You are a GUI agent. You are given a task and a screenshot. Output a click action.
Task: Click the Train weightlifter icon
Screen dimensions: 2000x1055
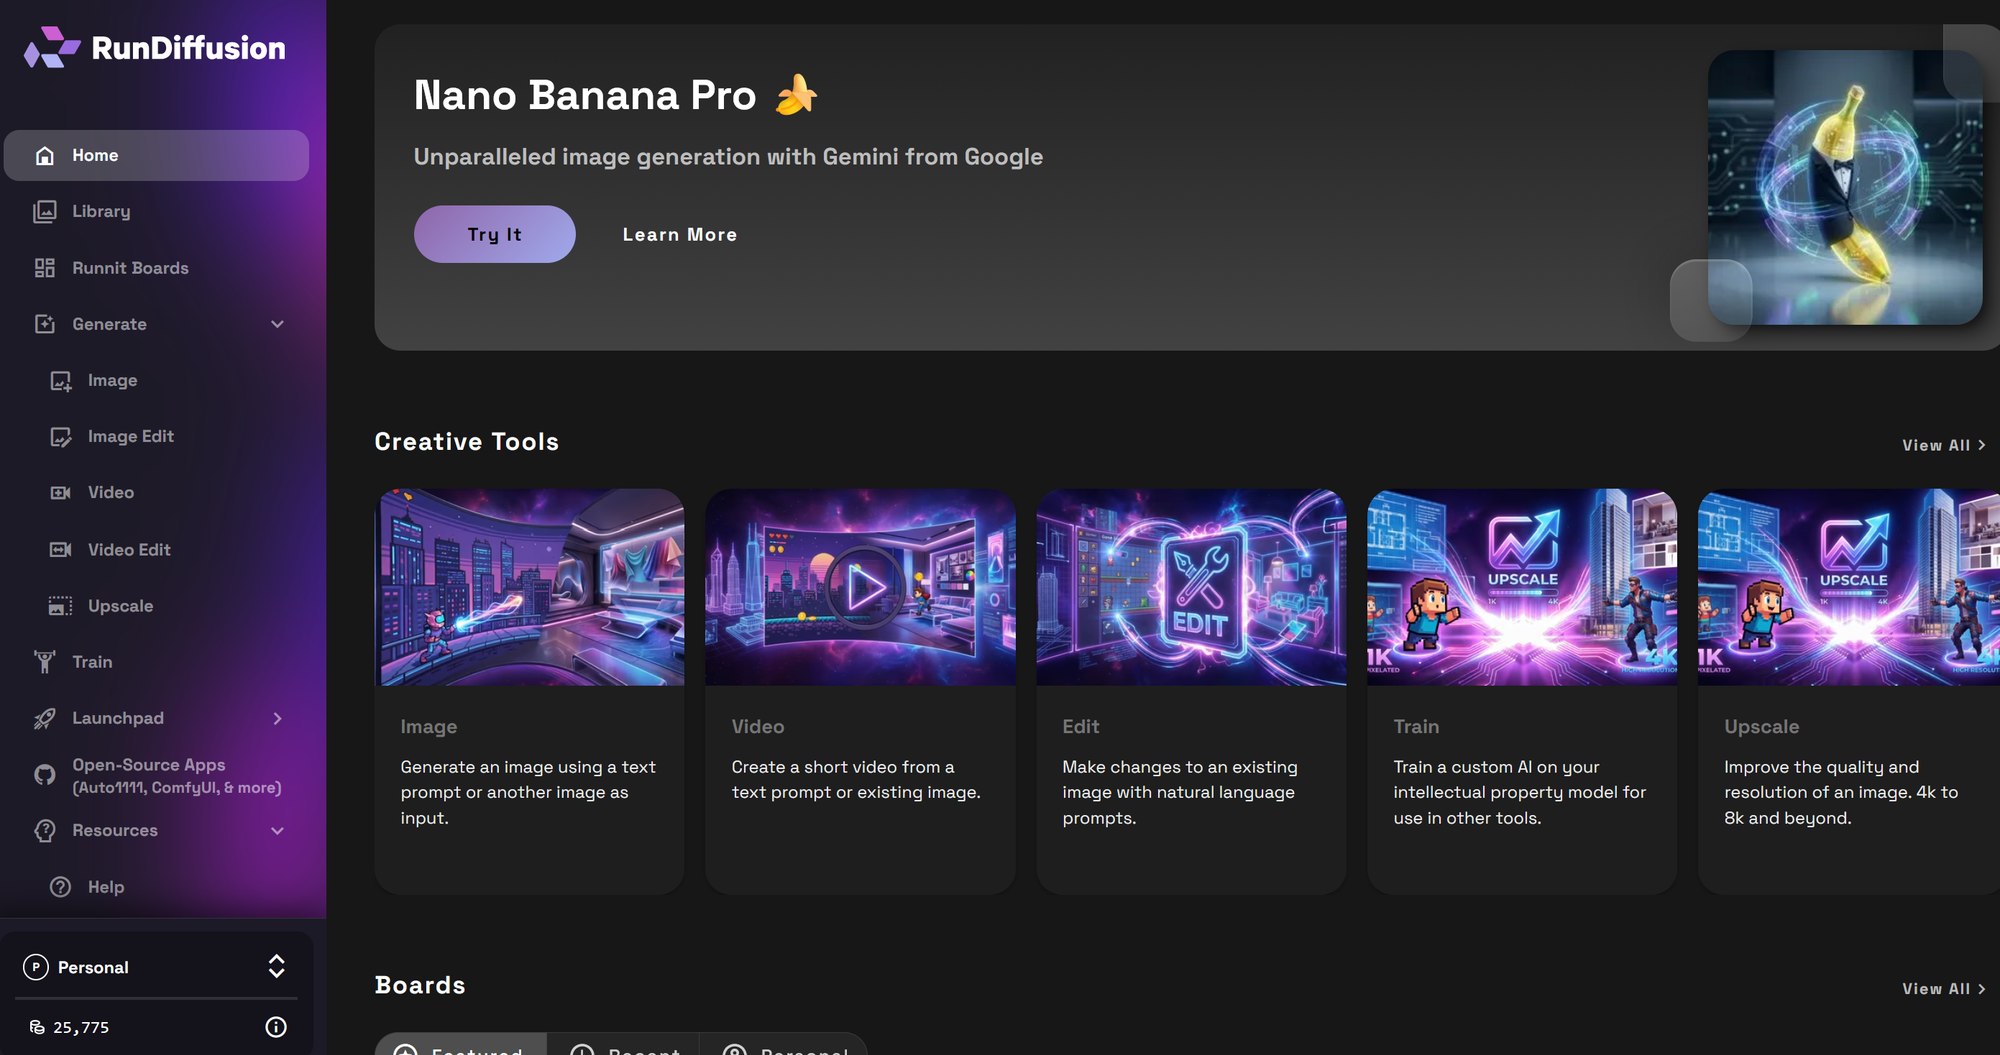point(45,662)
